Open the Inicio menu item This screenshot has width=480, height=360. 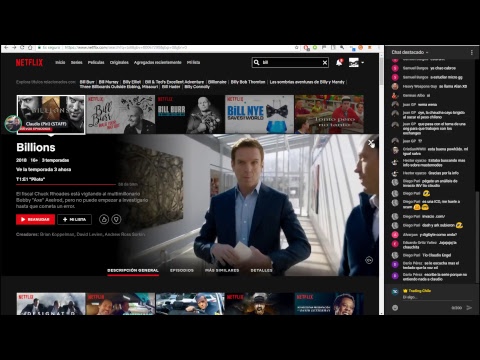coord(60,62)
